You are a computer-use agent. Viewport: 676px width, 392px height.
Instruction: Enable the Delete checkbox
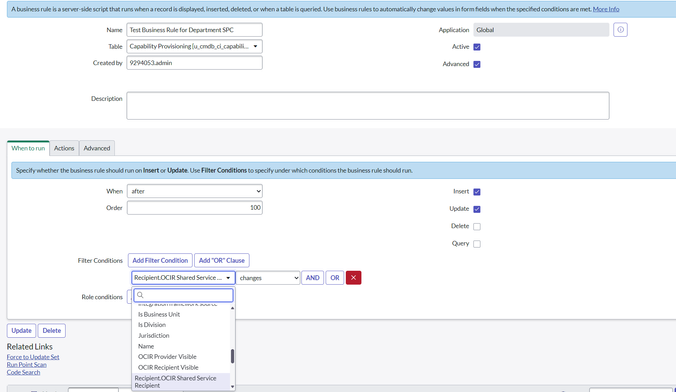tap(477, 226)
